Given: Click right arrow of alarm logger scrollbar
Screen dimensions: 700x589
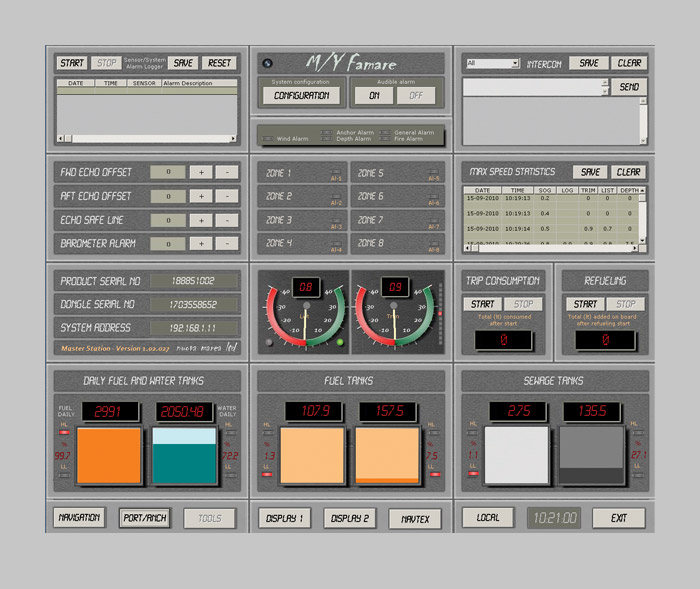Looking at the screenshot, I should tap(233, 138).
